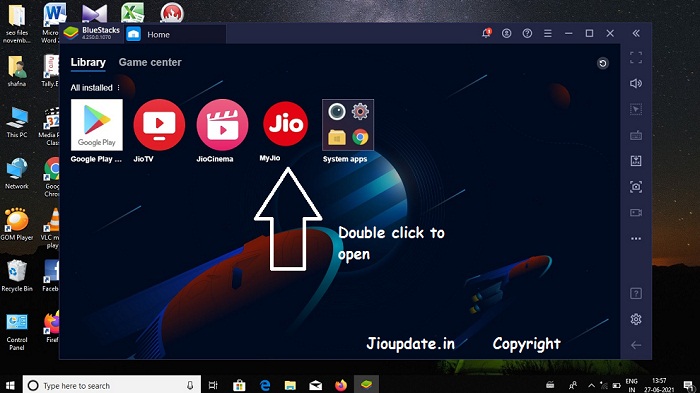Select the This PC desktop icon
Screen dimensions: 700x393
(x=17, y=121)
